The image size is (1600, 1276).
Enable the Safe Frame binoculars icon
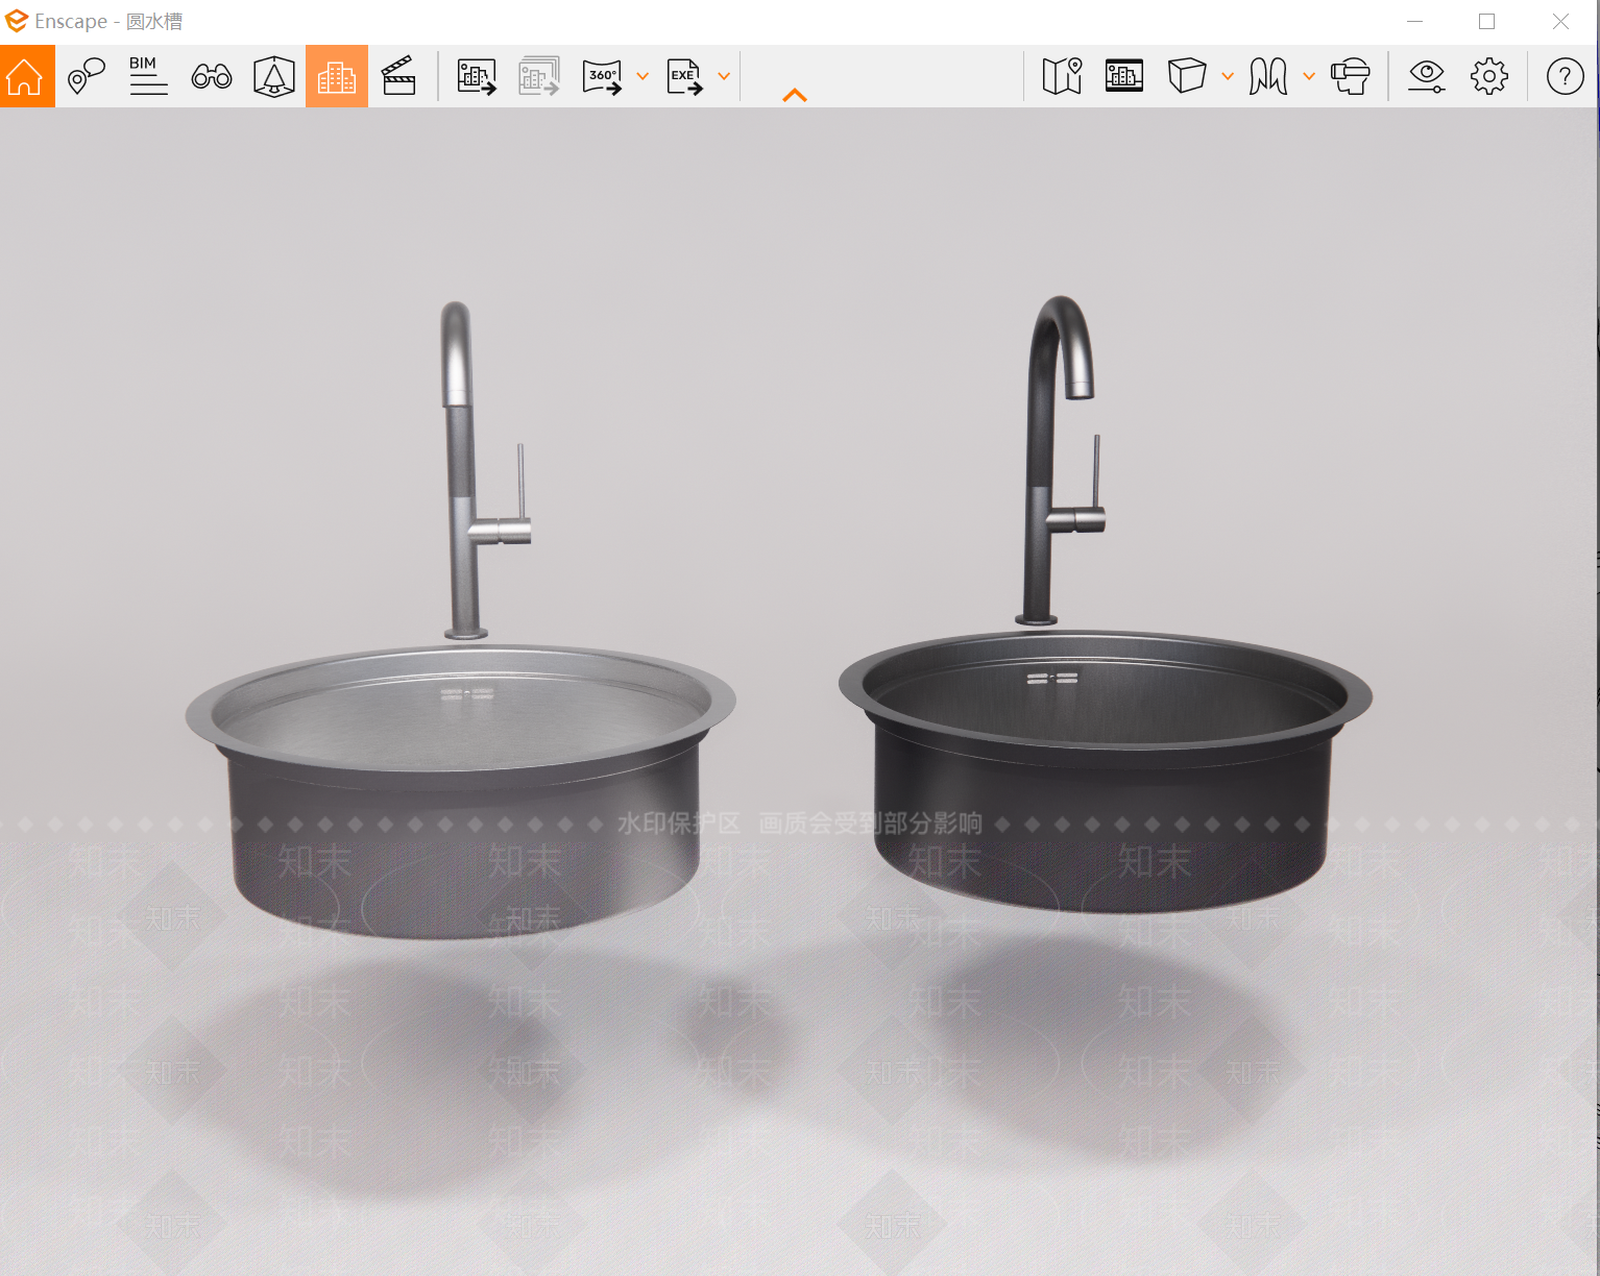tap(211, 76)
